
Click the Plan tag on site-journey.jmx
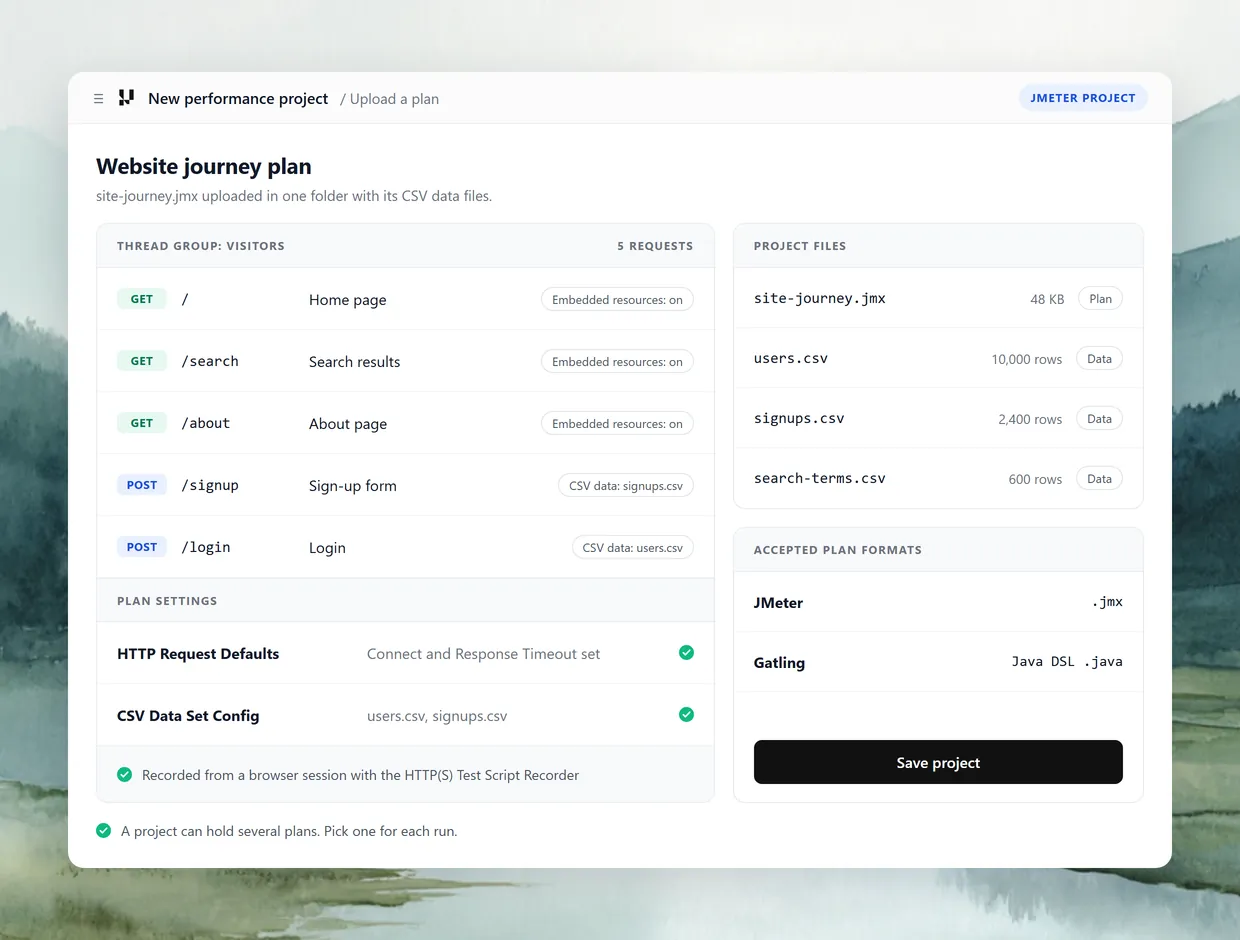click(x=1100, y=299)
